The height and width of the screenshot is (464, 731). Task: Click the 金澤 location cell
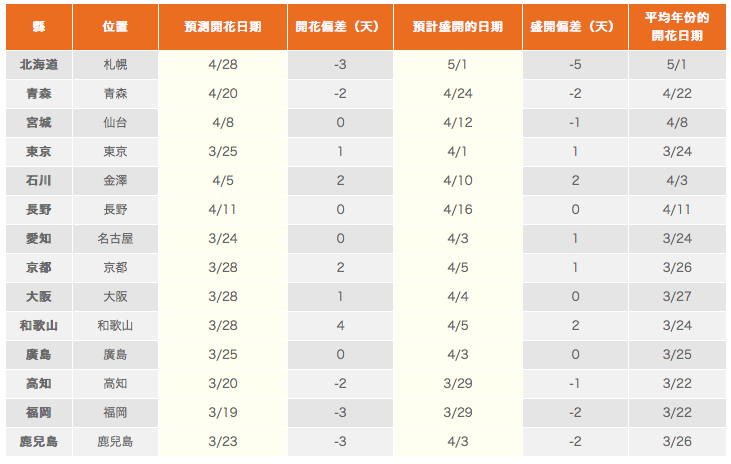tap(115, 181)
